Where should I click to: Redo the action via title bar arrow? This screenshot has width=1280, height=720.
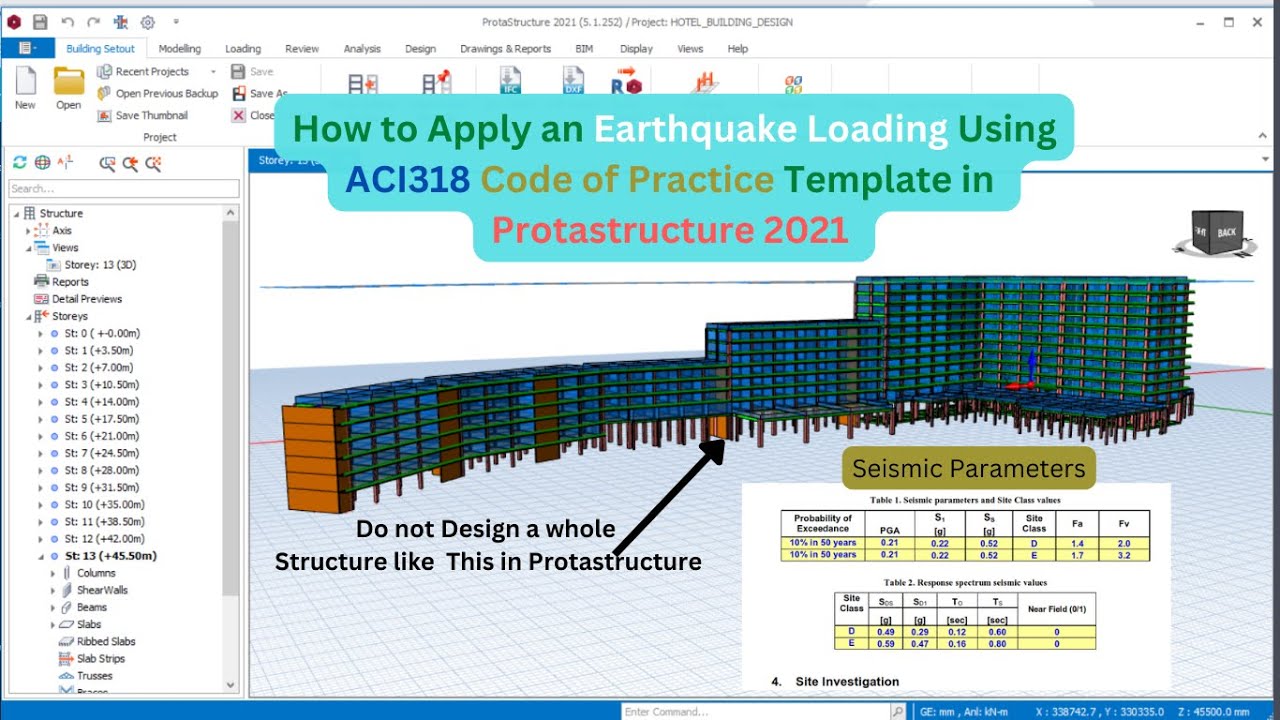click(x=93, y=22)
